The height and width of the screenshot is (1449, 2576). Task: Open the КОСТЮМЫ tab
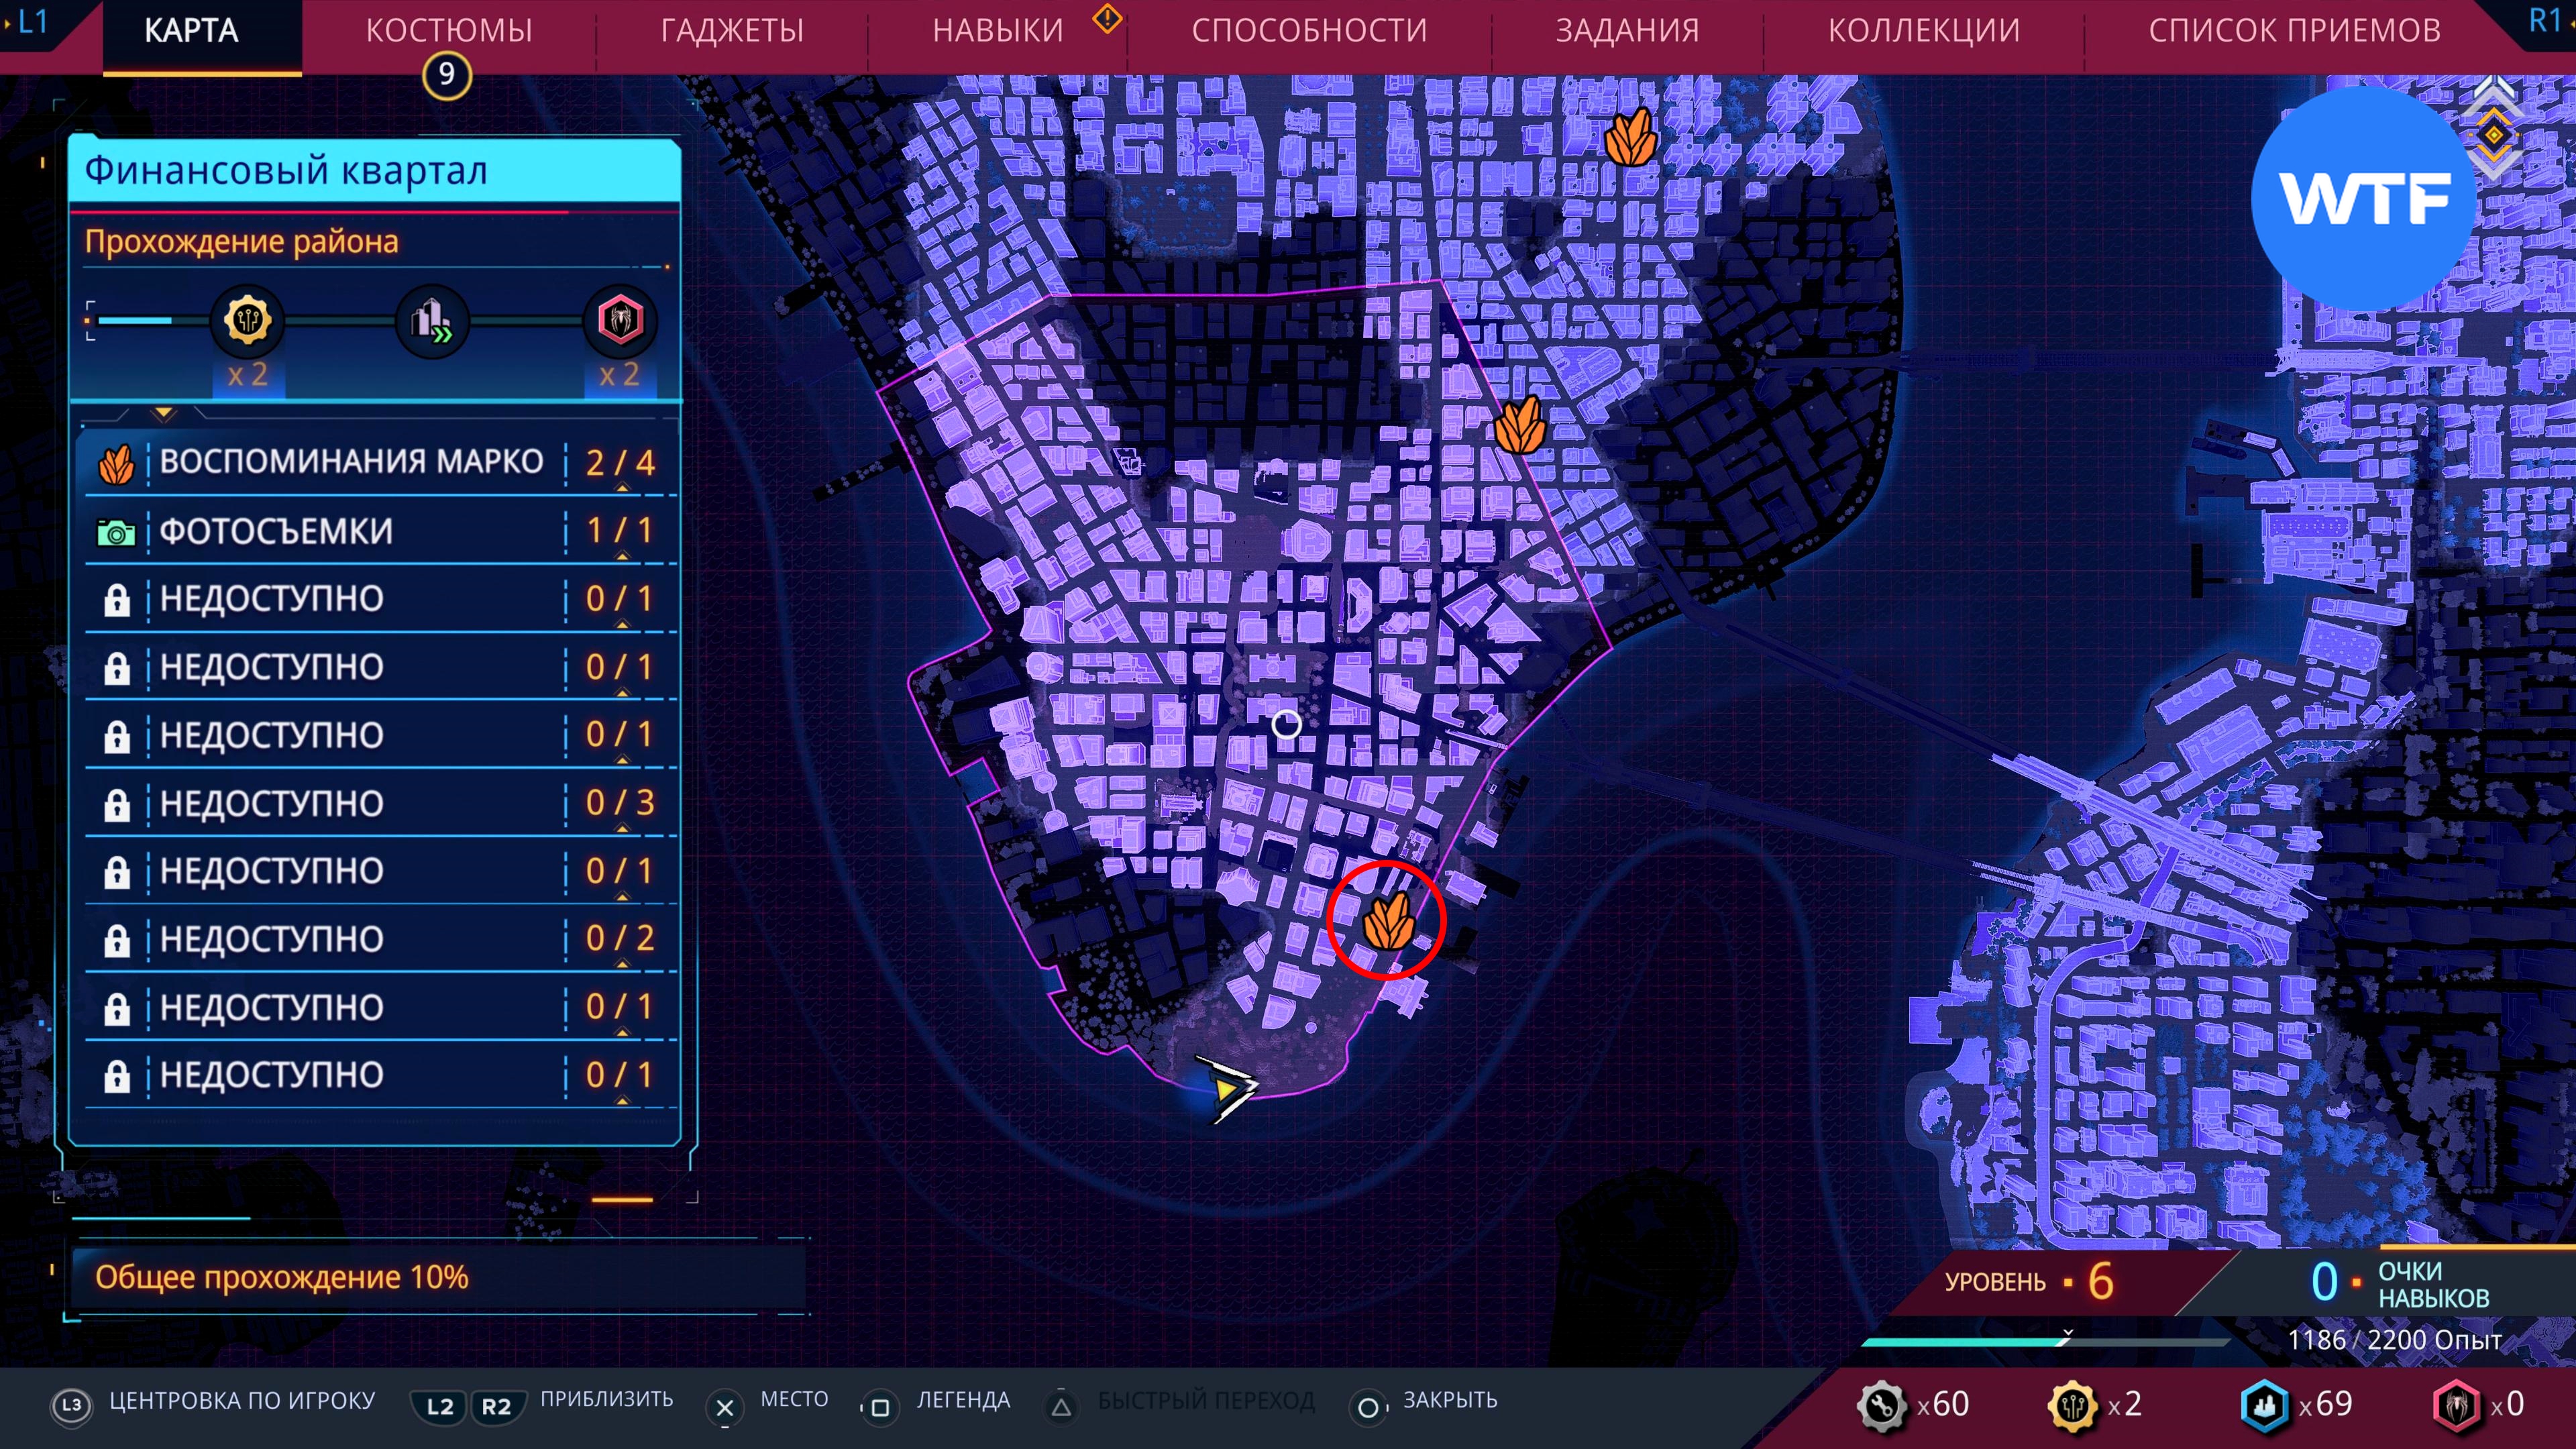click(x=449, y=30)
